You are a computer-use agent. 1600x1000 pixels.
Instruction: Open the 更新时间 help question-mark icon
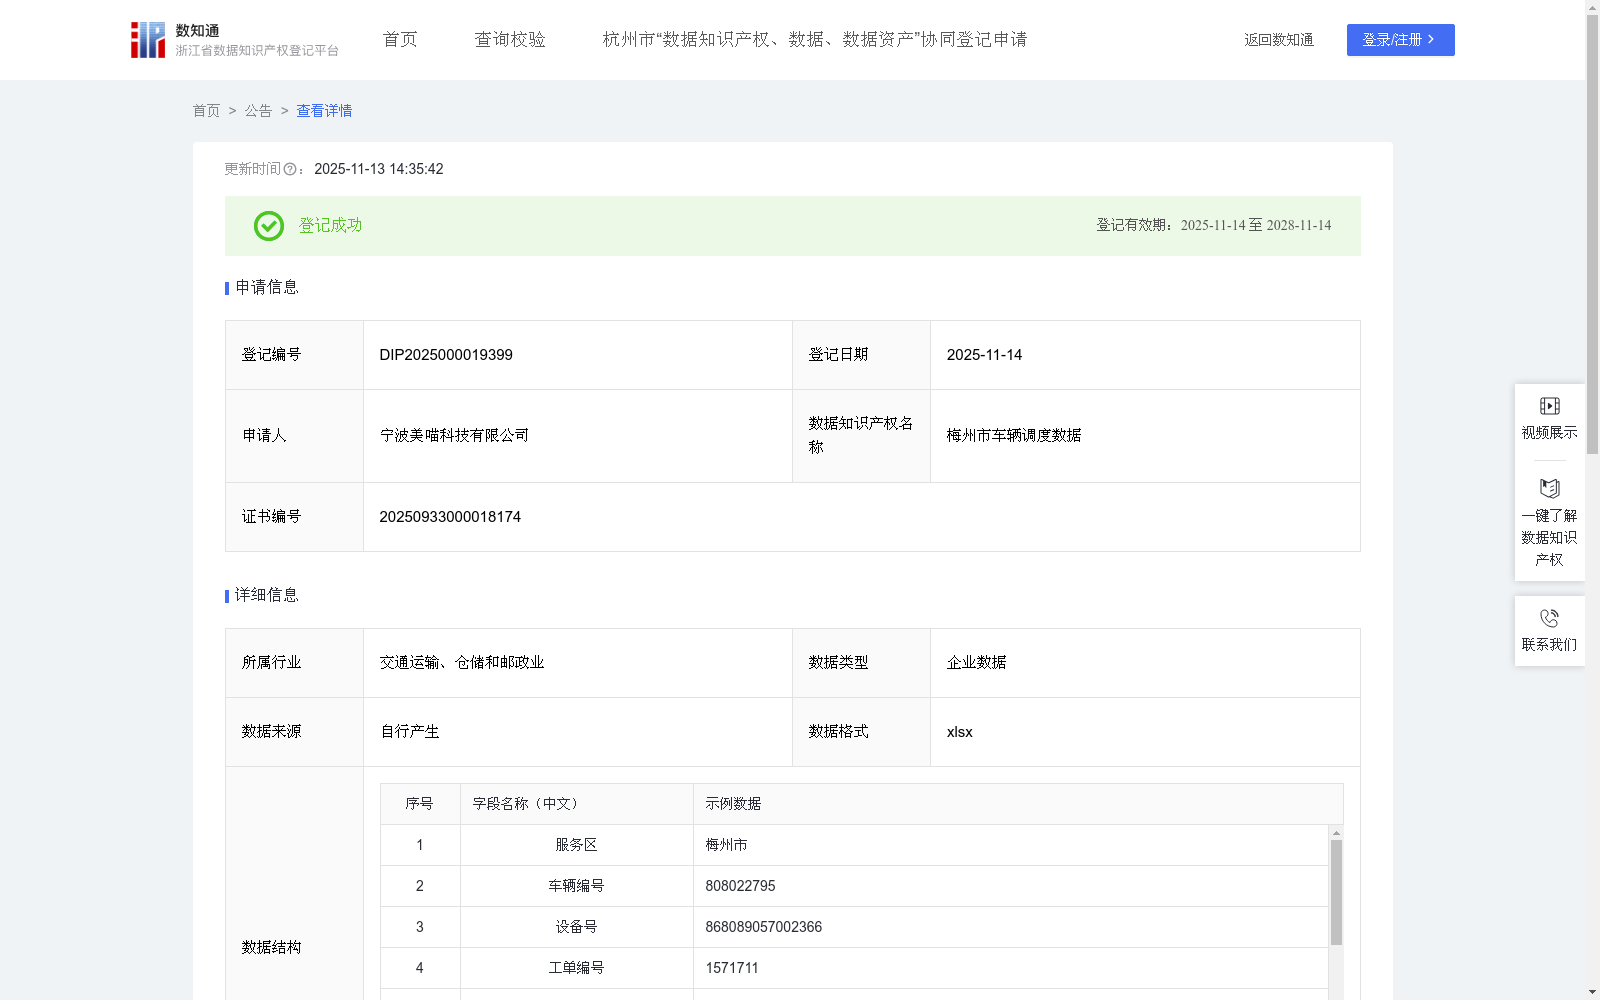click(290, 169)
